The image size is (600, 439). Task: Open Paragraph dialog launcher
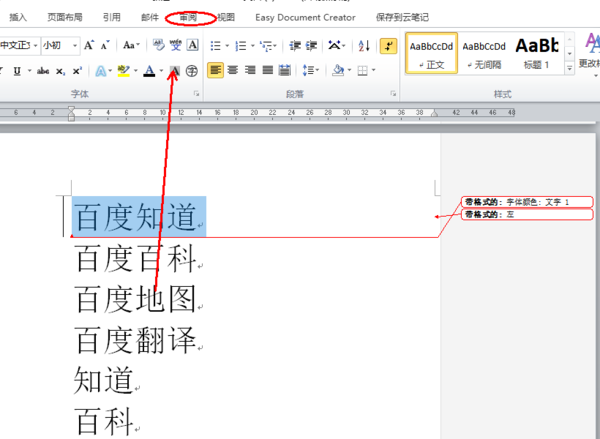click(393, 93)
